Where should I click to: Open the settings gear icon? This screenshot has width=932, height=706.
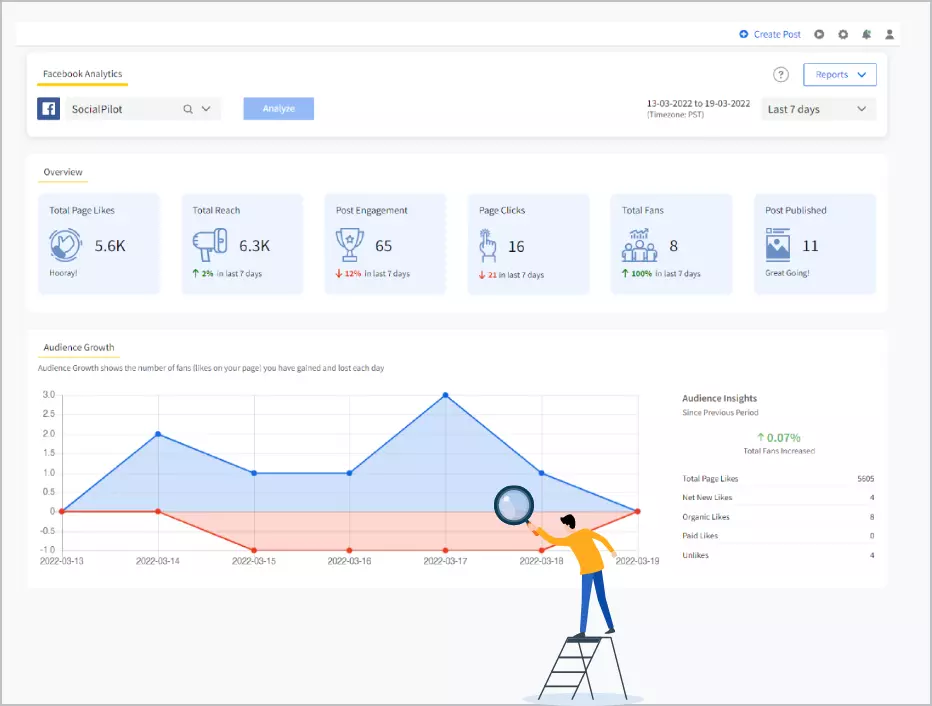click(842, 34)
